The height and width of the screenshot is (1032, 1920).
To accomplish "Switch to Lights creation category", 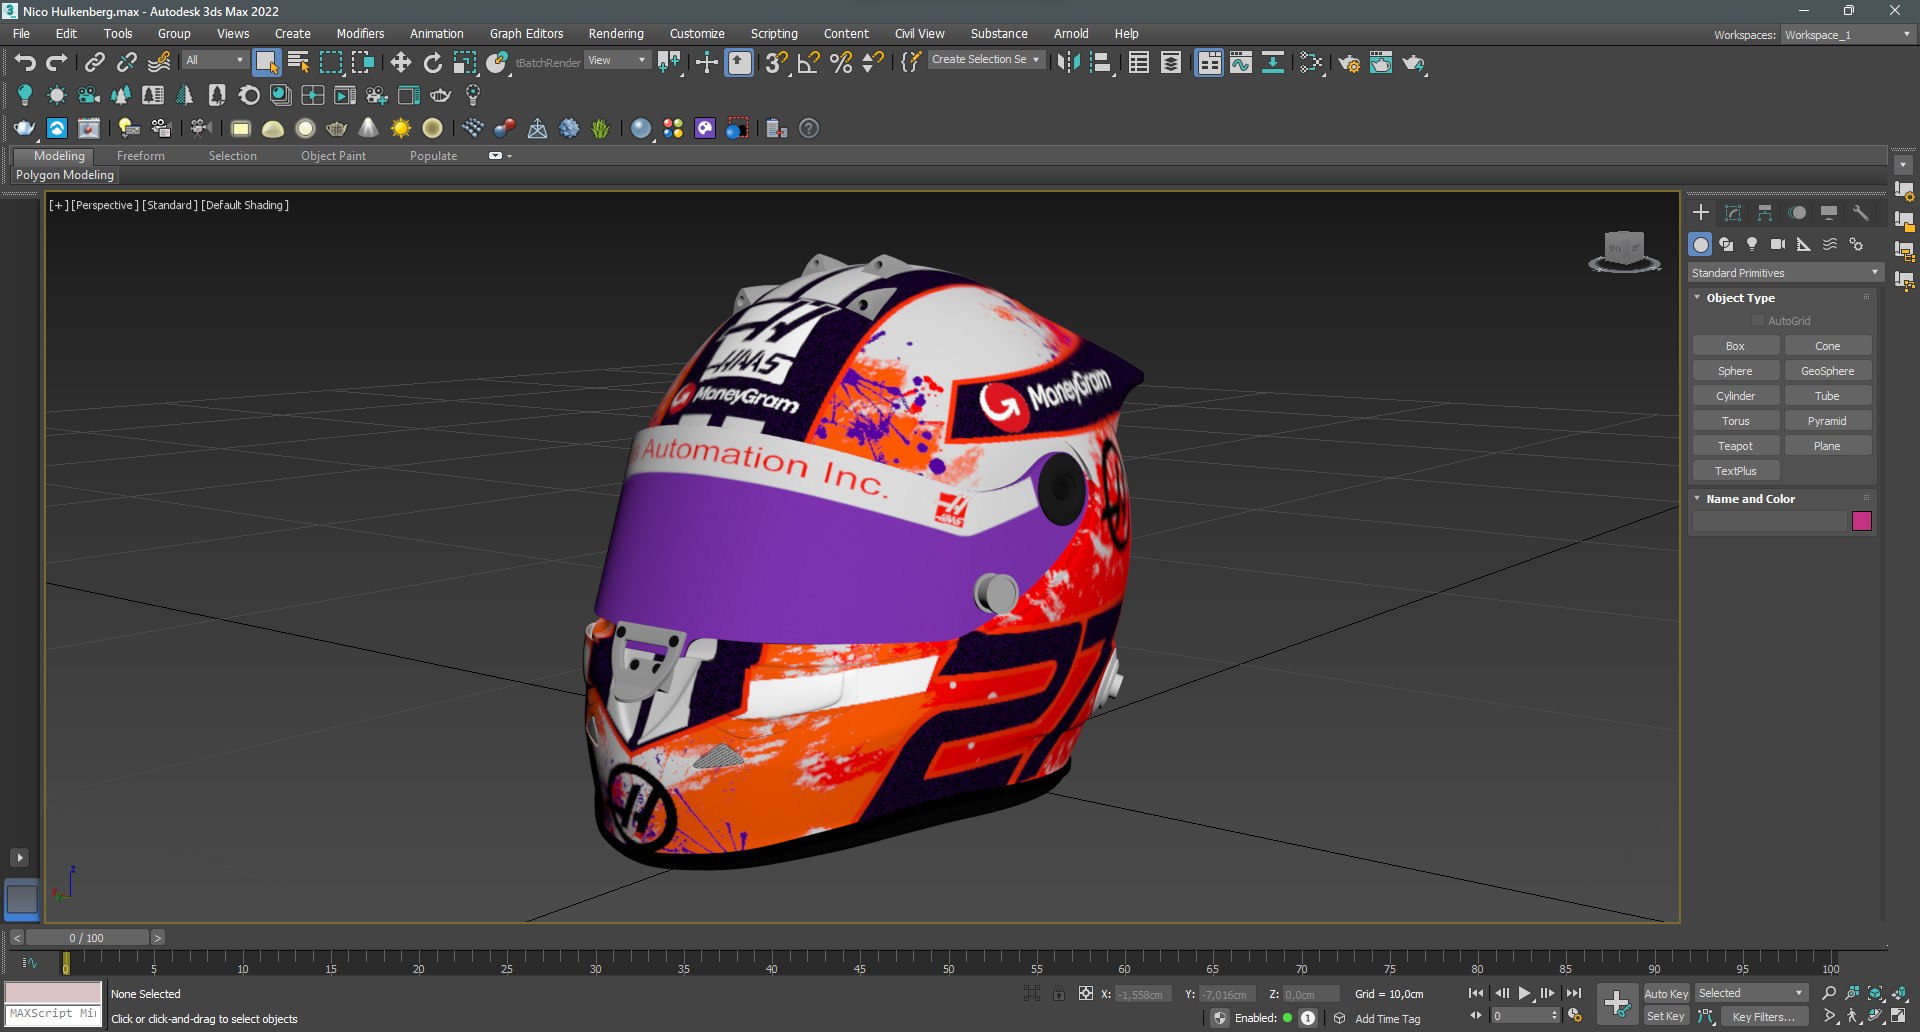I will tap(1752, 244).
